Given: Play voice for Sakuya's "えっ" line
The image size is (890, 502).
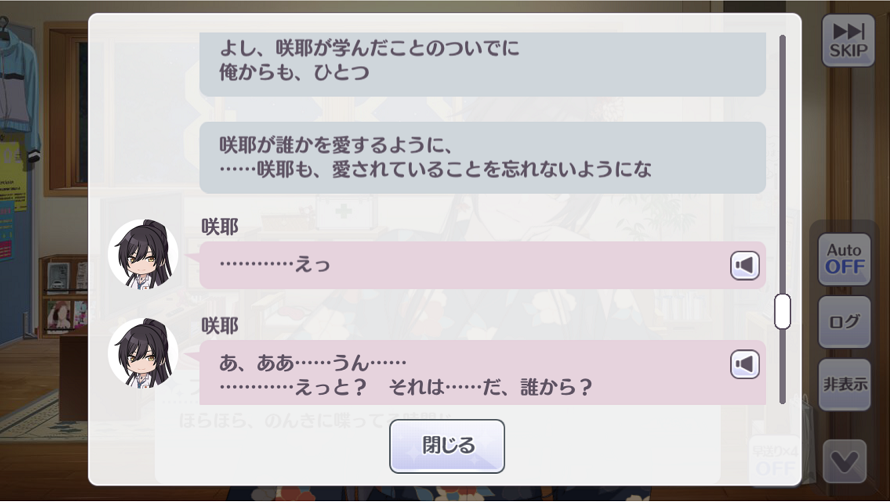Looking at the screenshot, I should click(744, 265).
